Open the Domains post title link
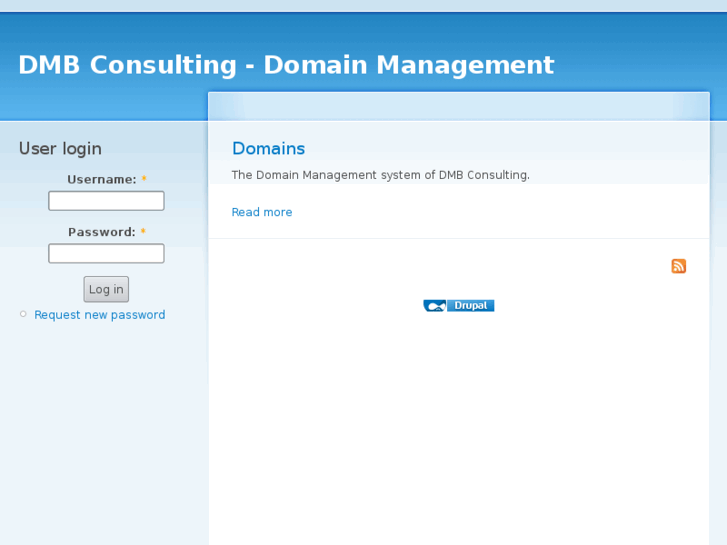 pyautogui.click(x=268, y=149)
